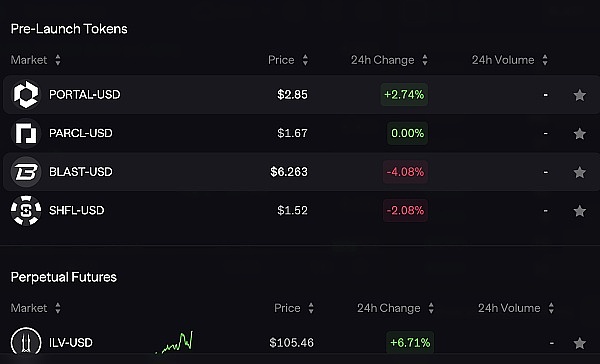
Task: Sort Perpetual Futures by 24h Change
Action: (x=395, y=308)
